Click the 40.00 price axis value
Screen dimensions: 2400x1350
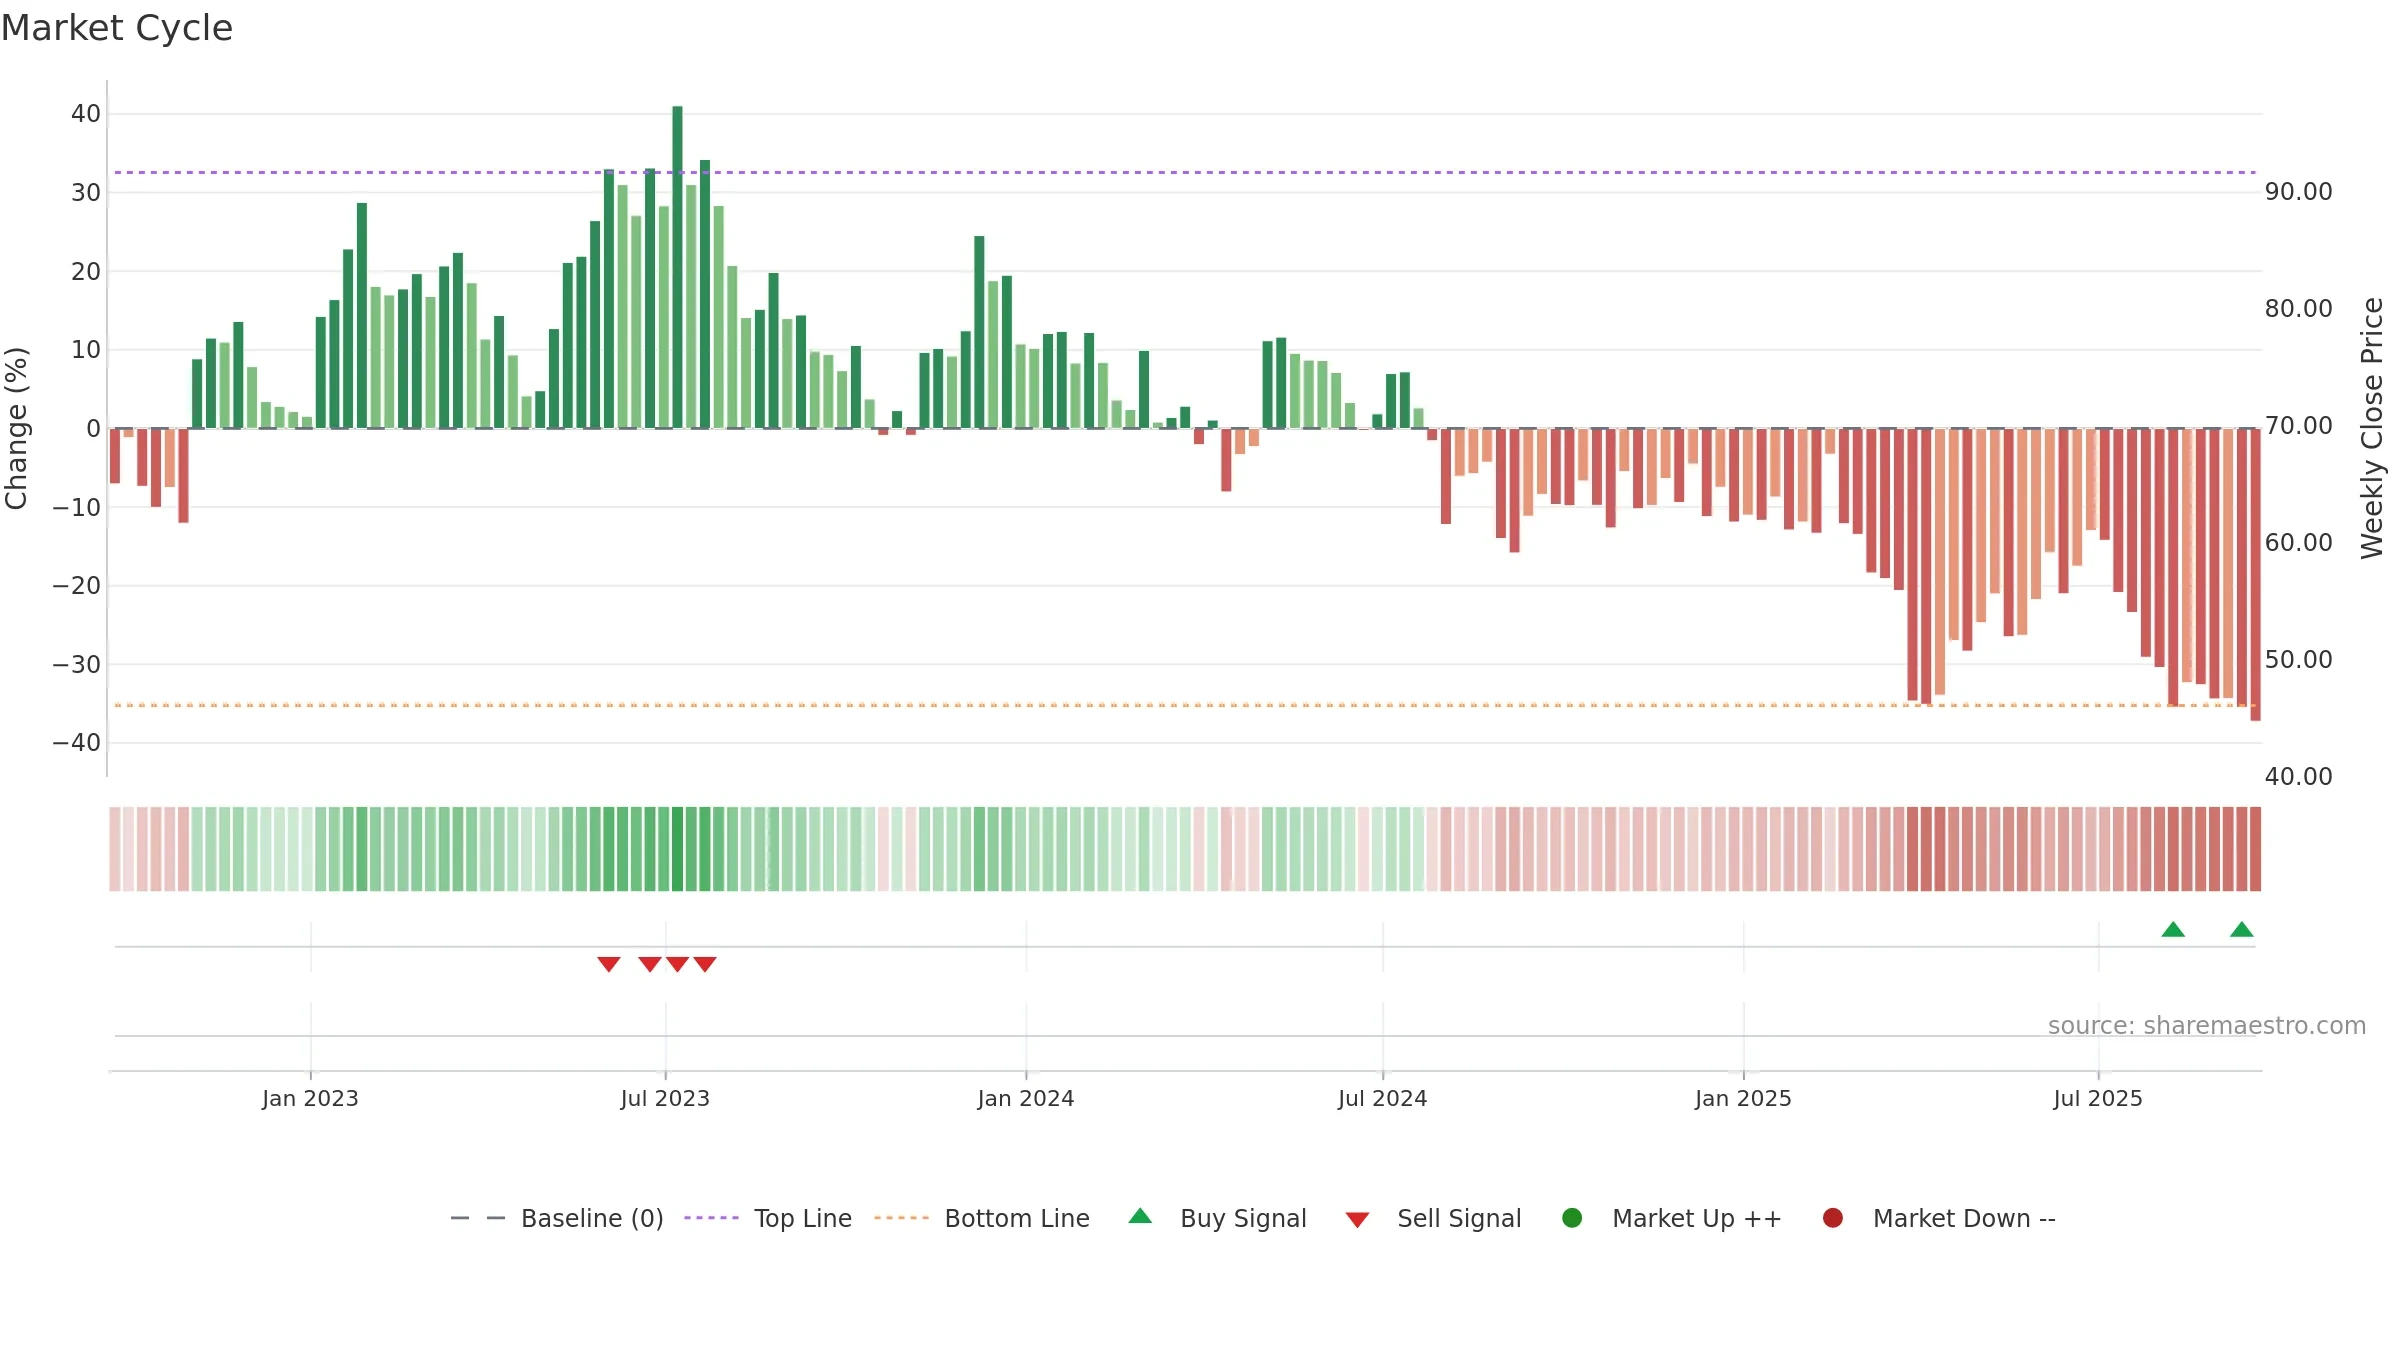(2298, 776)
